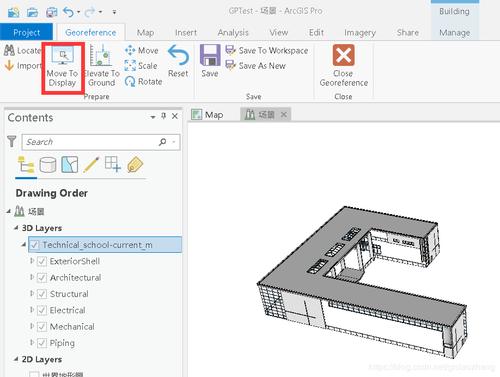Toggle auto-hide pin on Contents pane
The image size is (500, 377).
(163, 116)
